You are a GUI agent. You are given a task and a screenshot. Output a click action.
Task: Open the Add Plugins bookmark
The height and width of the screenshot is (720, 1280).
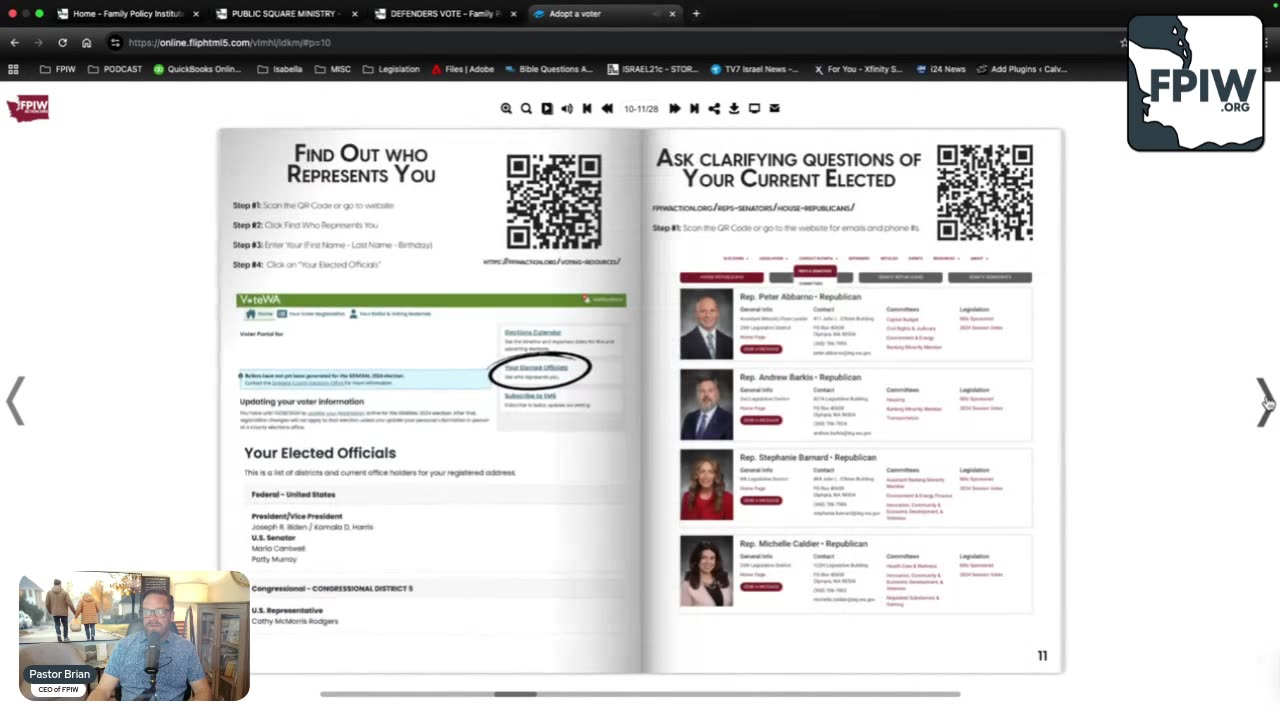[1021, 69]
